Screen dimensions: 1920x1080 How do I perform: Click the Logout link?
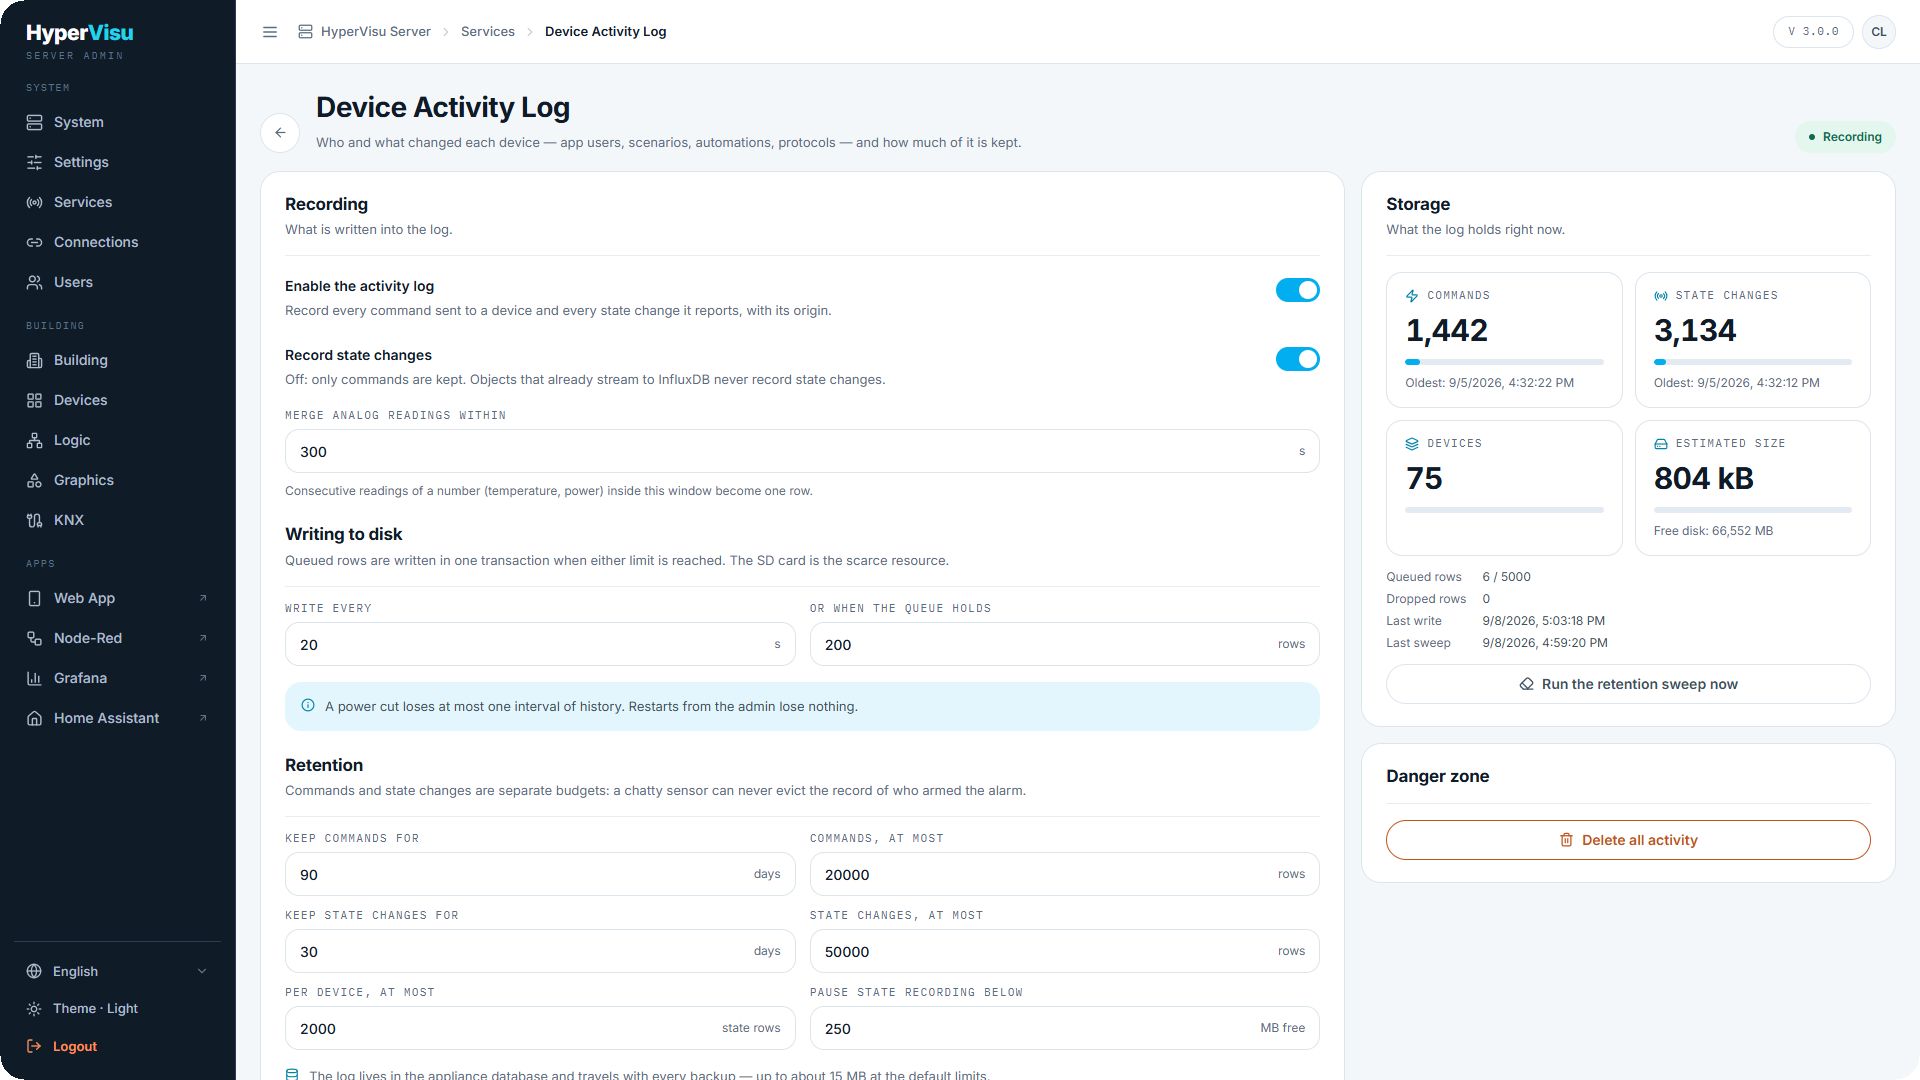(118, 1046)
